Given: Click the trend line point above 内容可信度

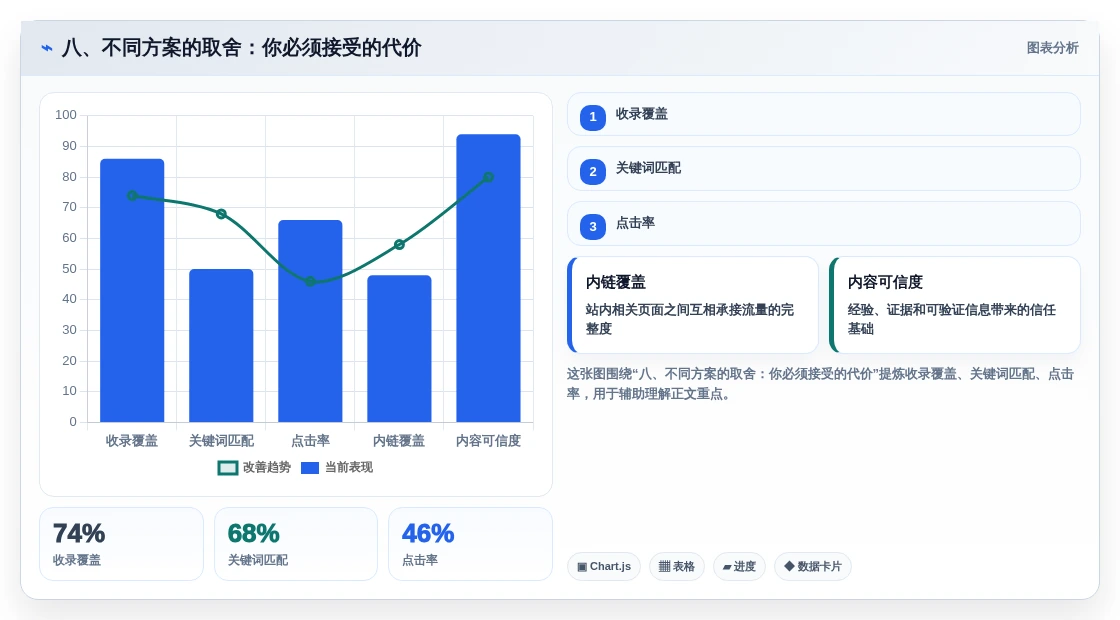Looking at the screenshot, I should (489, 177).
